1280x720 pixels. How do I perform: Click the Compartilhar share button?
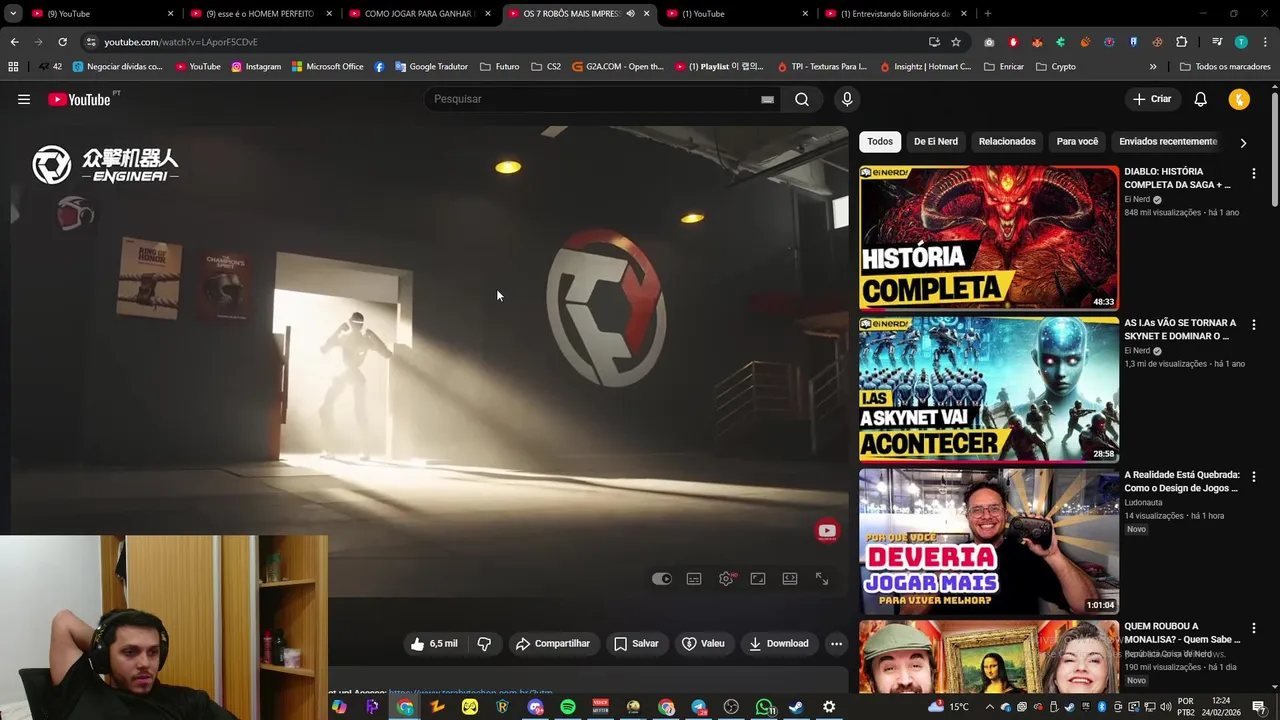[x=553, y=644]
